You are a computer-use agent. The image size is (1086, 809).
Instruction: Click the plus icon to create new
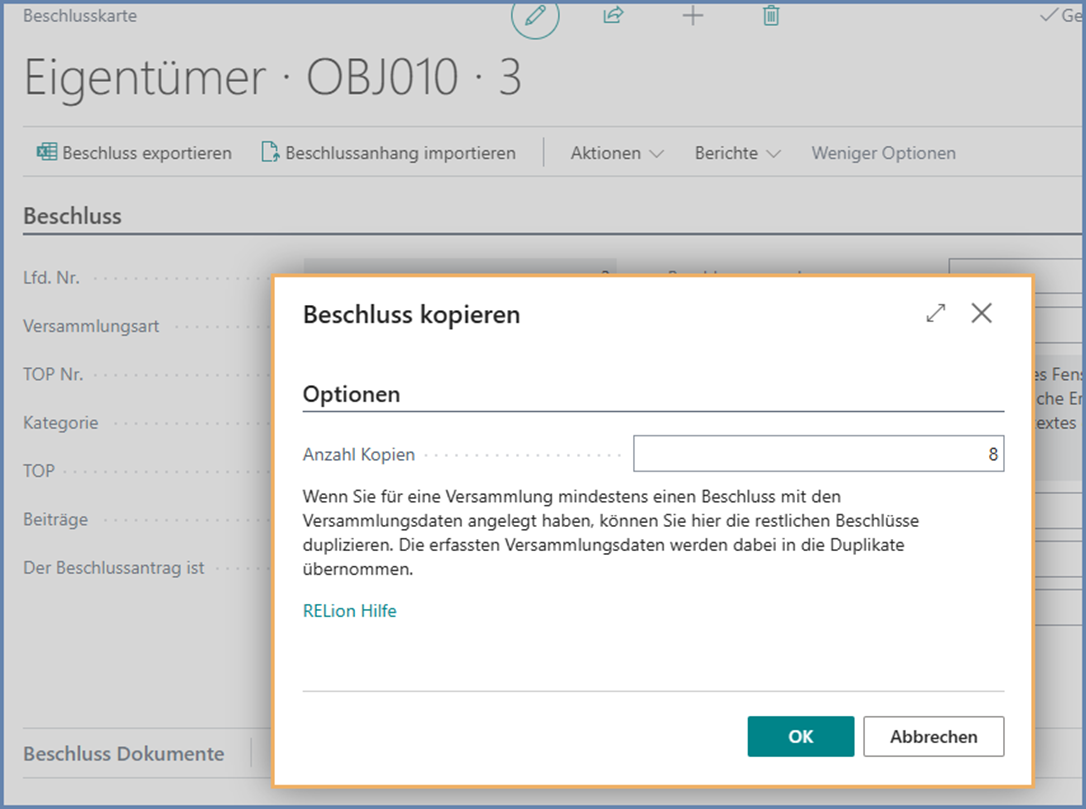(692, 16)
